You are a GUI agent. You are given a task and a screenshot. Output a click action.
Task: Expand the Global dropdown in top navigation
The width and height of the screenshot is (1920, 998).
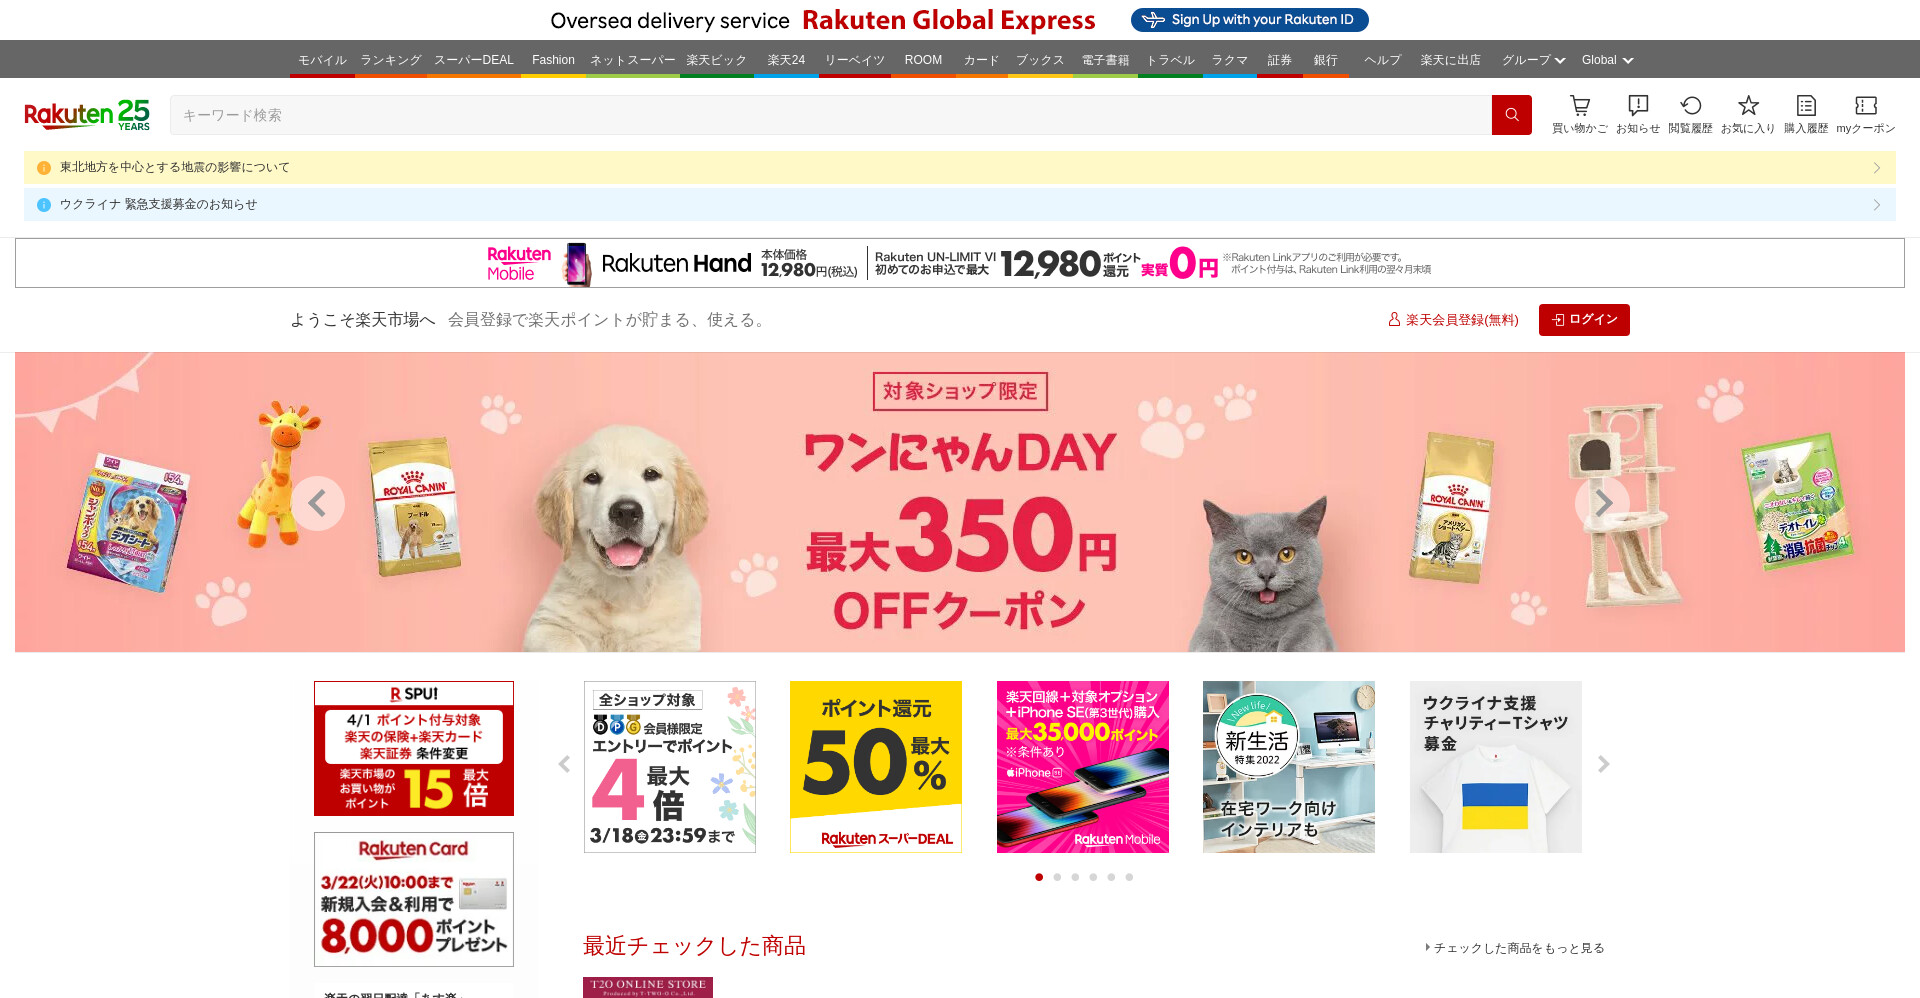tap(1607, 60)
